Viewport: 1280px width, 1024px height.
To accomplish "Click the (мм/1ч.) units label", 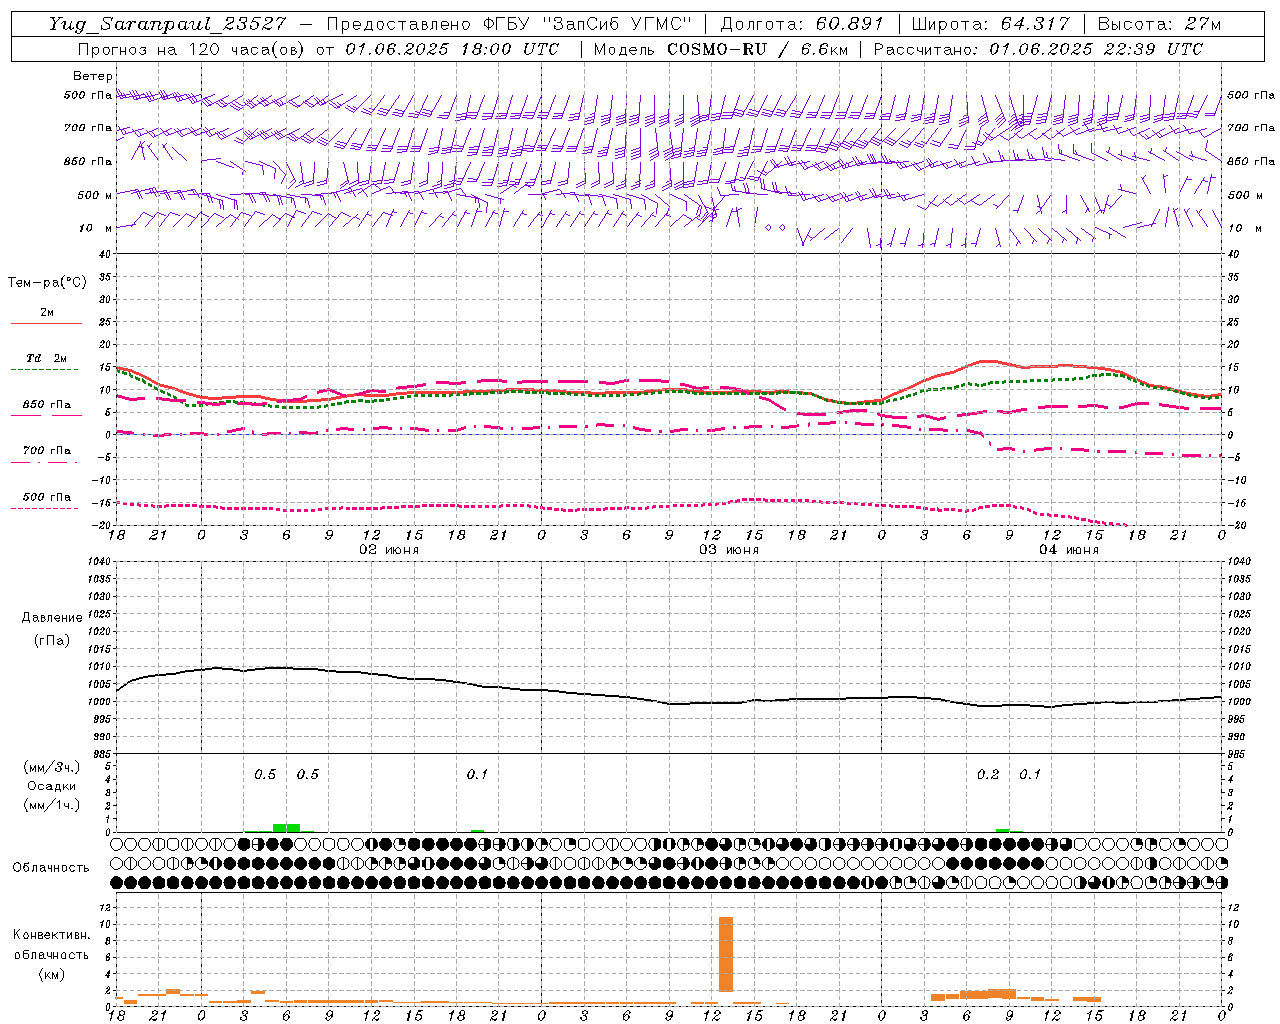I will point(51,805).
